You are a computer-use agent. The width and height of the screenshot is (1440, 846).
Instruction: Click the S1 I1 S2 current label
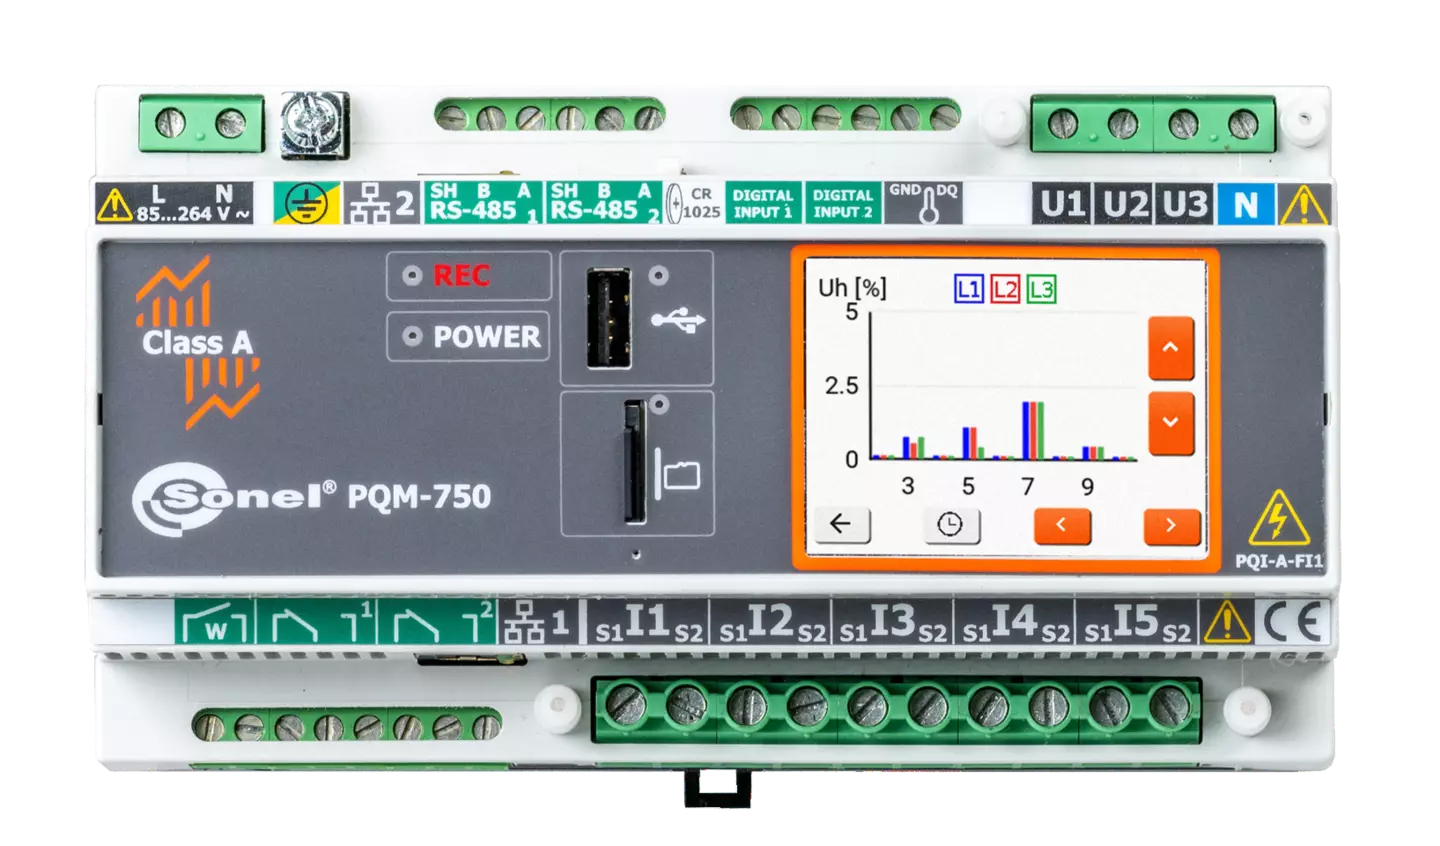point(649,622)
